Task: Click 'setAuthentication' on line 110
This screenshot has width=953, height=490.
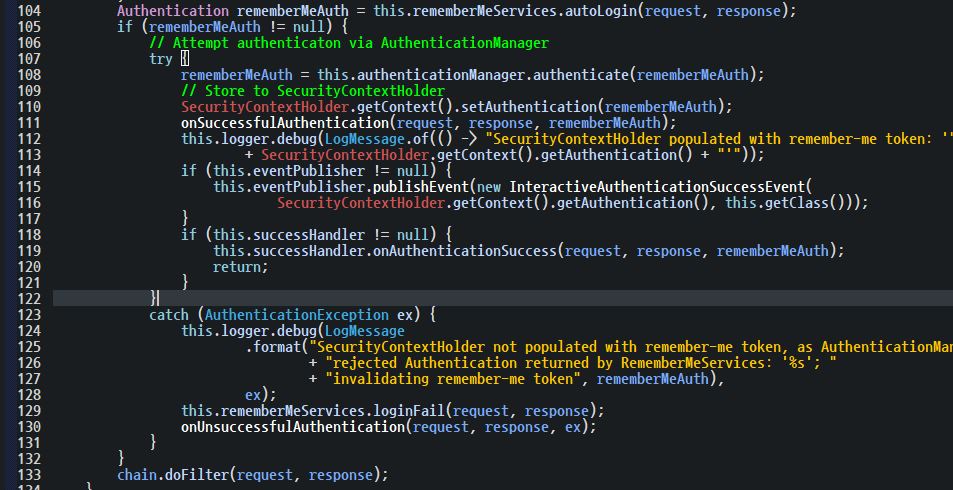Action: (529, 107)
